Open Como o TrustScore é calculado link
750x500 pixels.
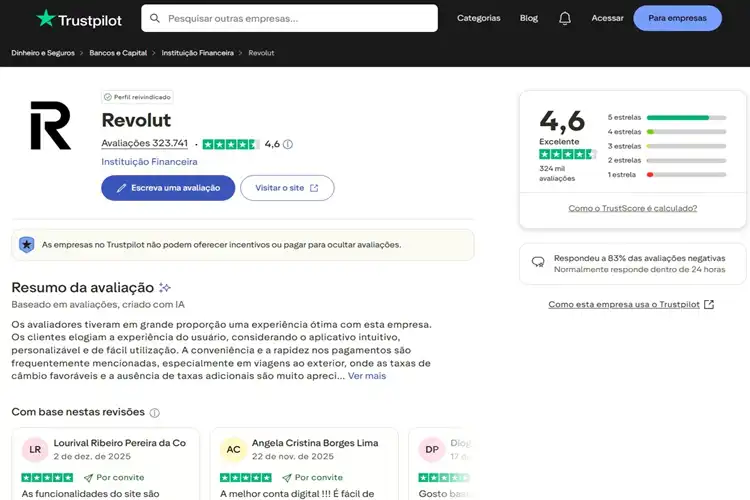[x=632, y=208]
